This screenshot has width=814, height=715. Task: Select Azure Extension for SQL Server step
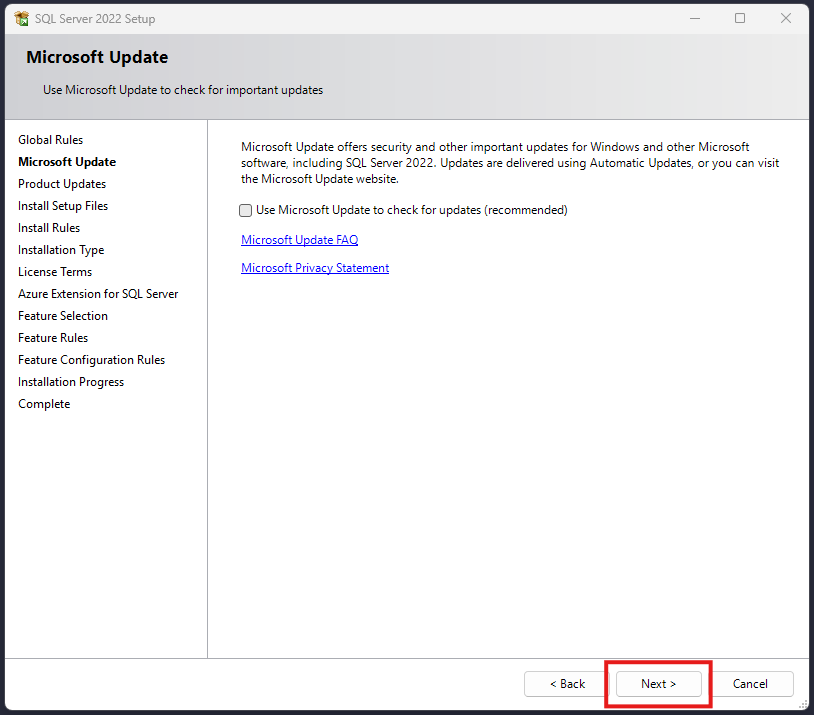coord(98,294)
